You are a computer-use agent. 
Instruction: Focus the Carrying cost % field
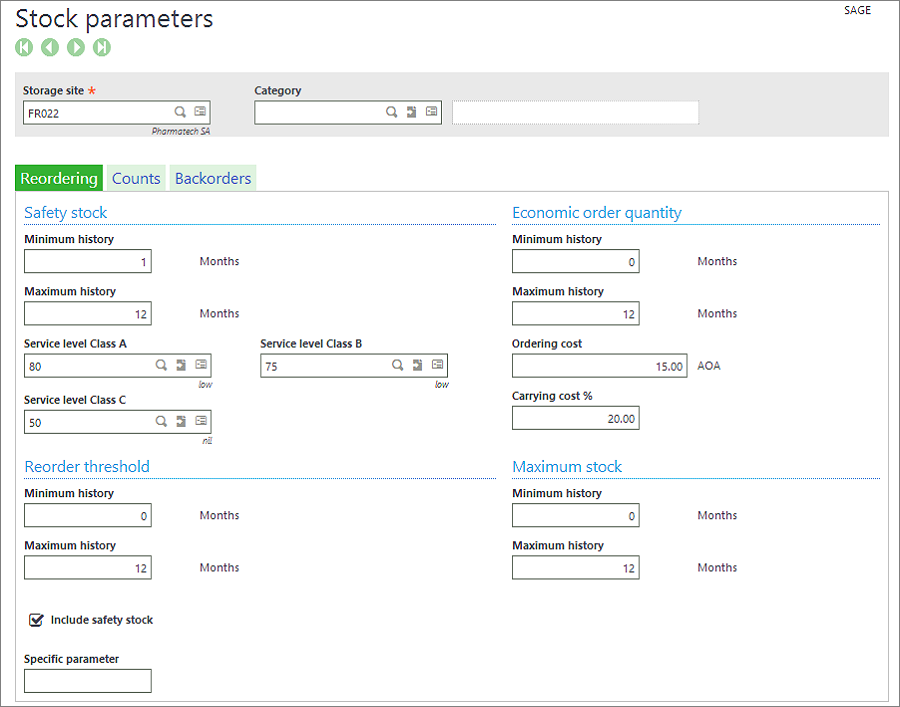pyautogui.click(x=576, y=418)
